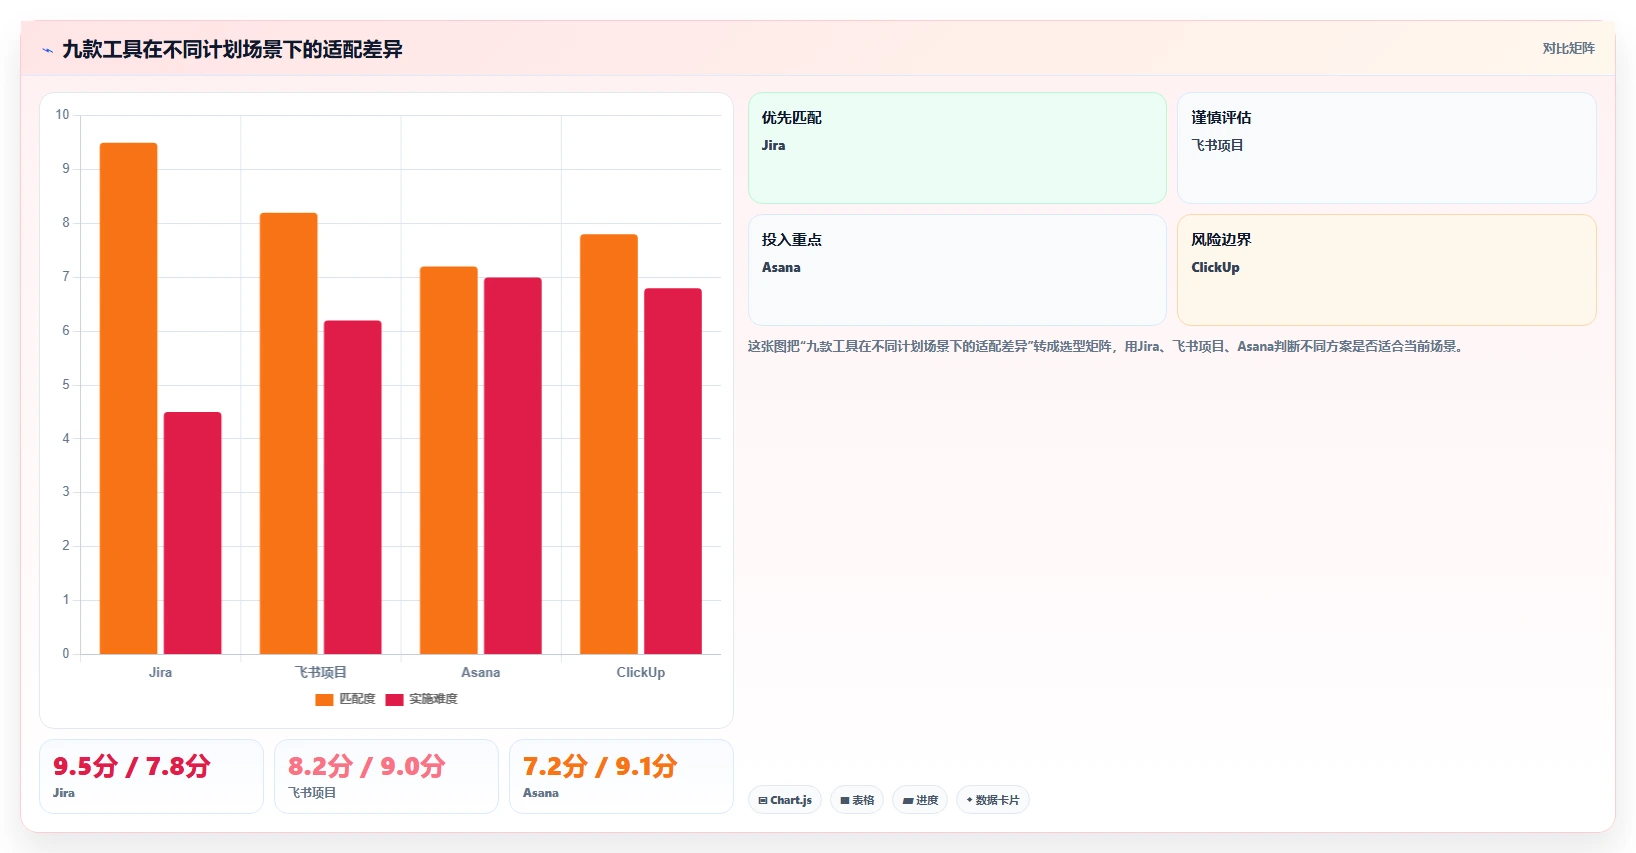This screenshot has height=853, width=1636.
Task: Click the y-axis tick label 0
Action: click(x=66, y=653)
